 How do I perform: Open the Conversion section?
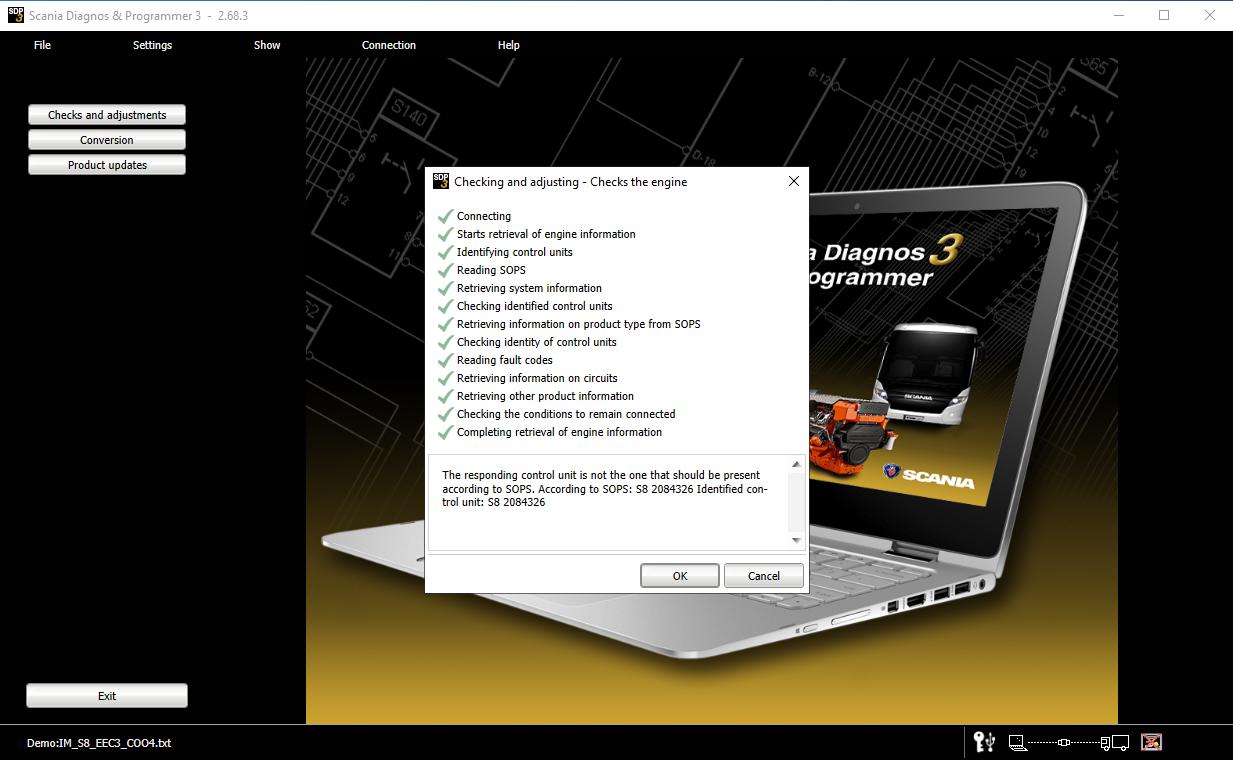(107, 140)
